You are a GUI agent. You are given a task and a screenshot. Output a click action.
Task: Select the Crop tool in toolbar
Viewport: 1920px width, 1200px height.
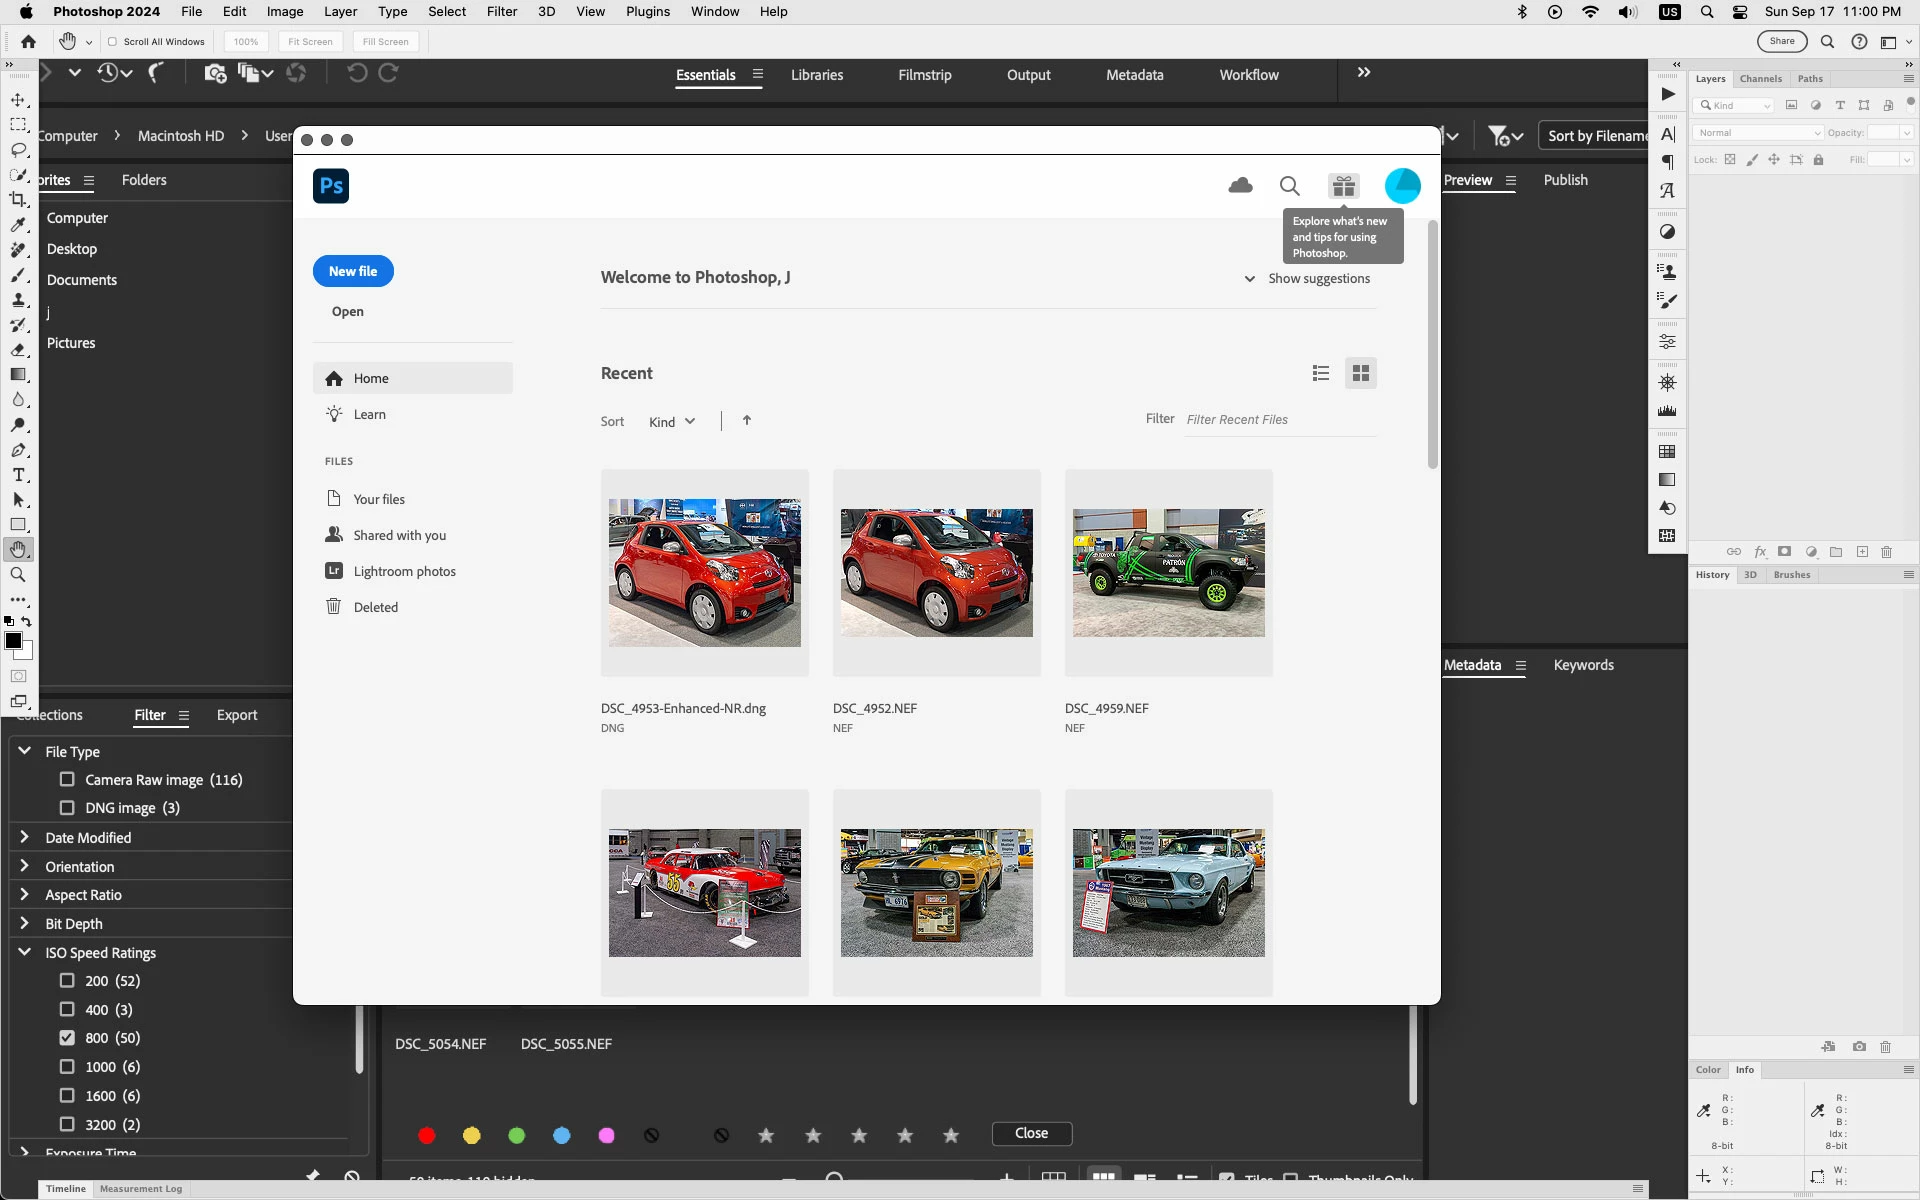[x=18, y=200]
